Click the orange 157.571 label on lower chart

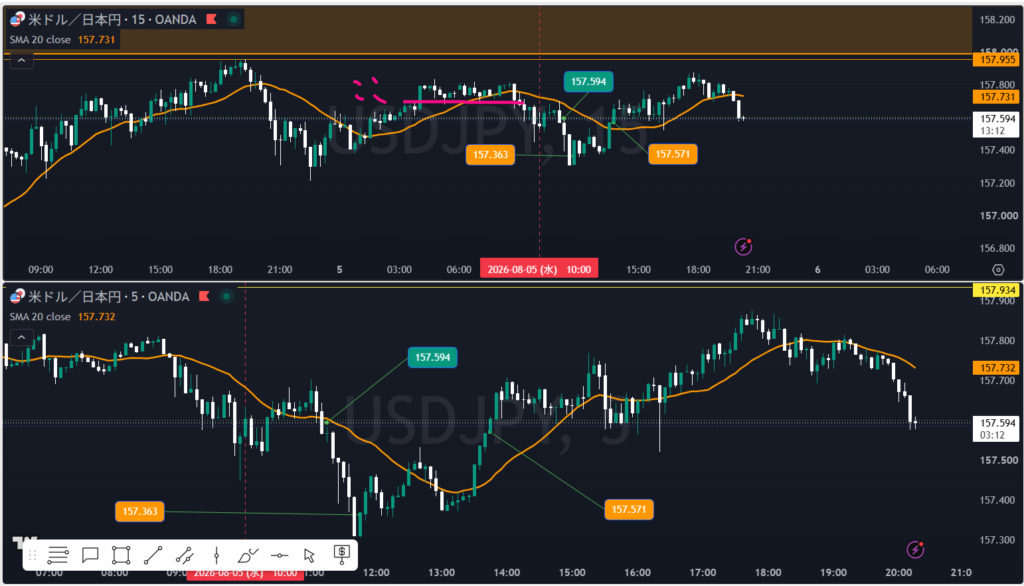tap(629, 509)
